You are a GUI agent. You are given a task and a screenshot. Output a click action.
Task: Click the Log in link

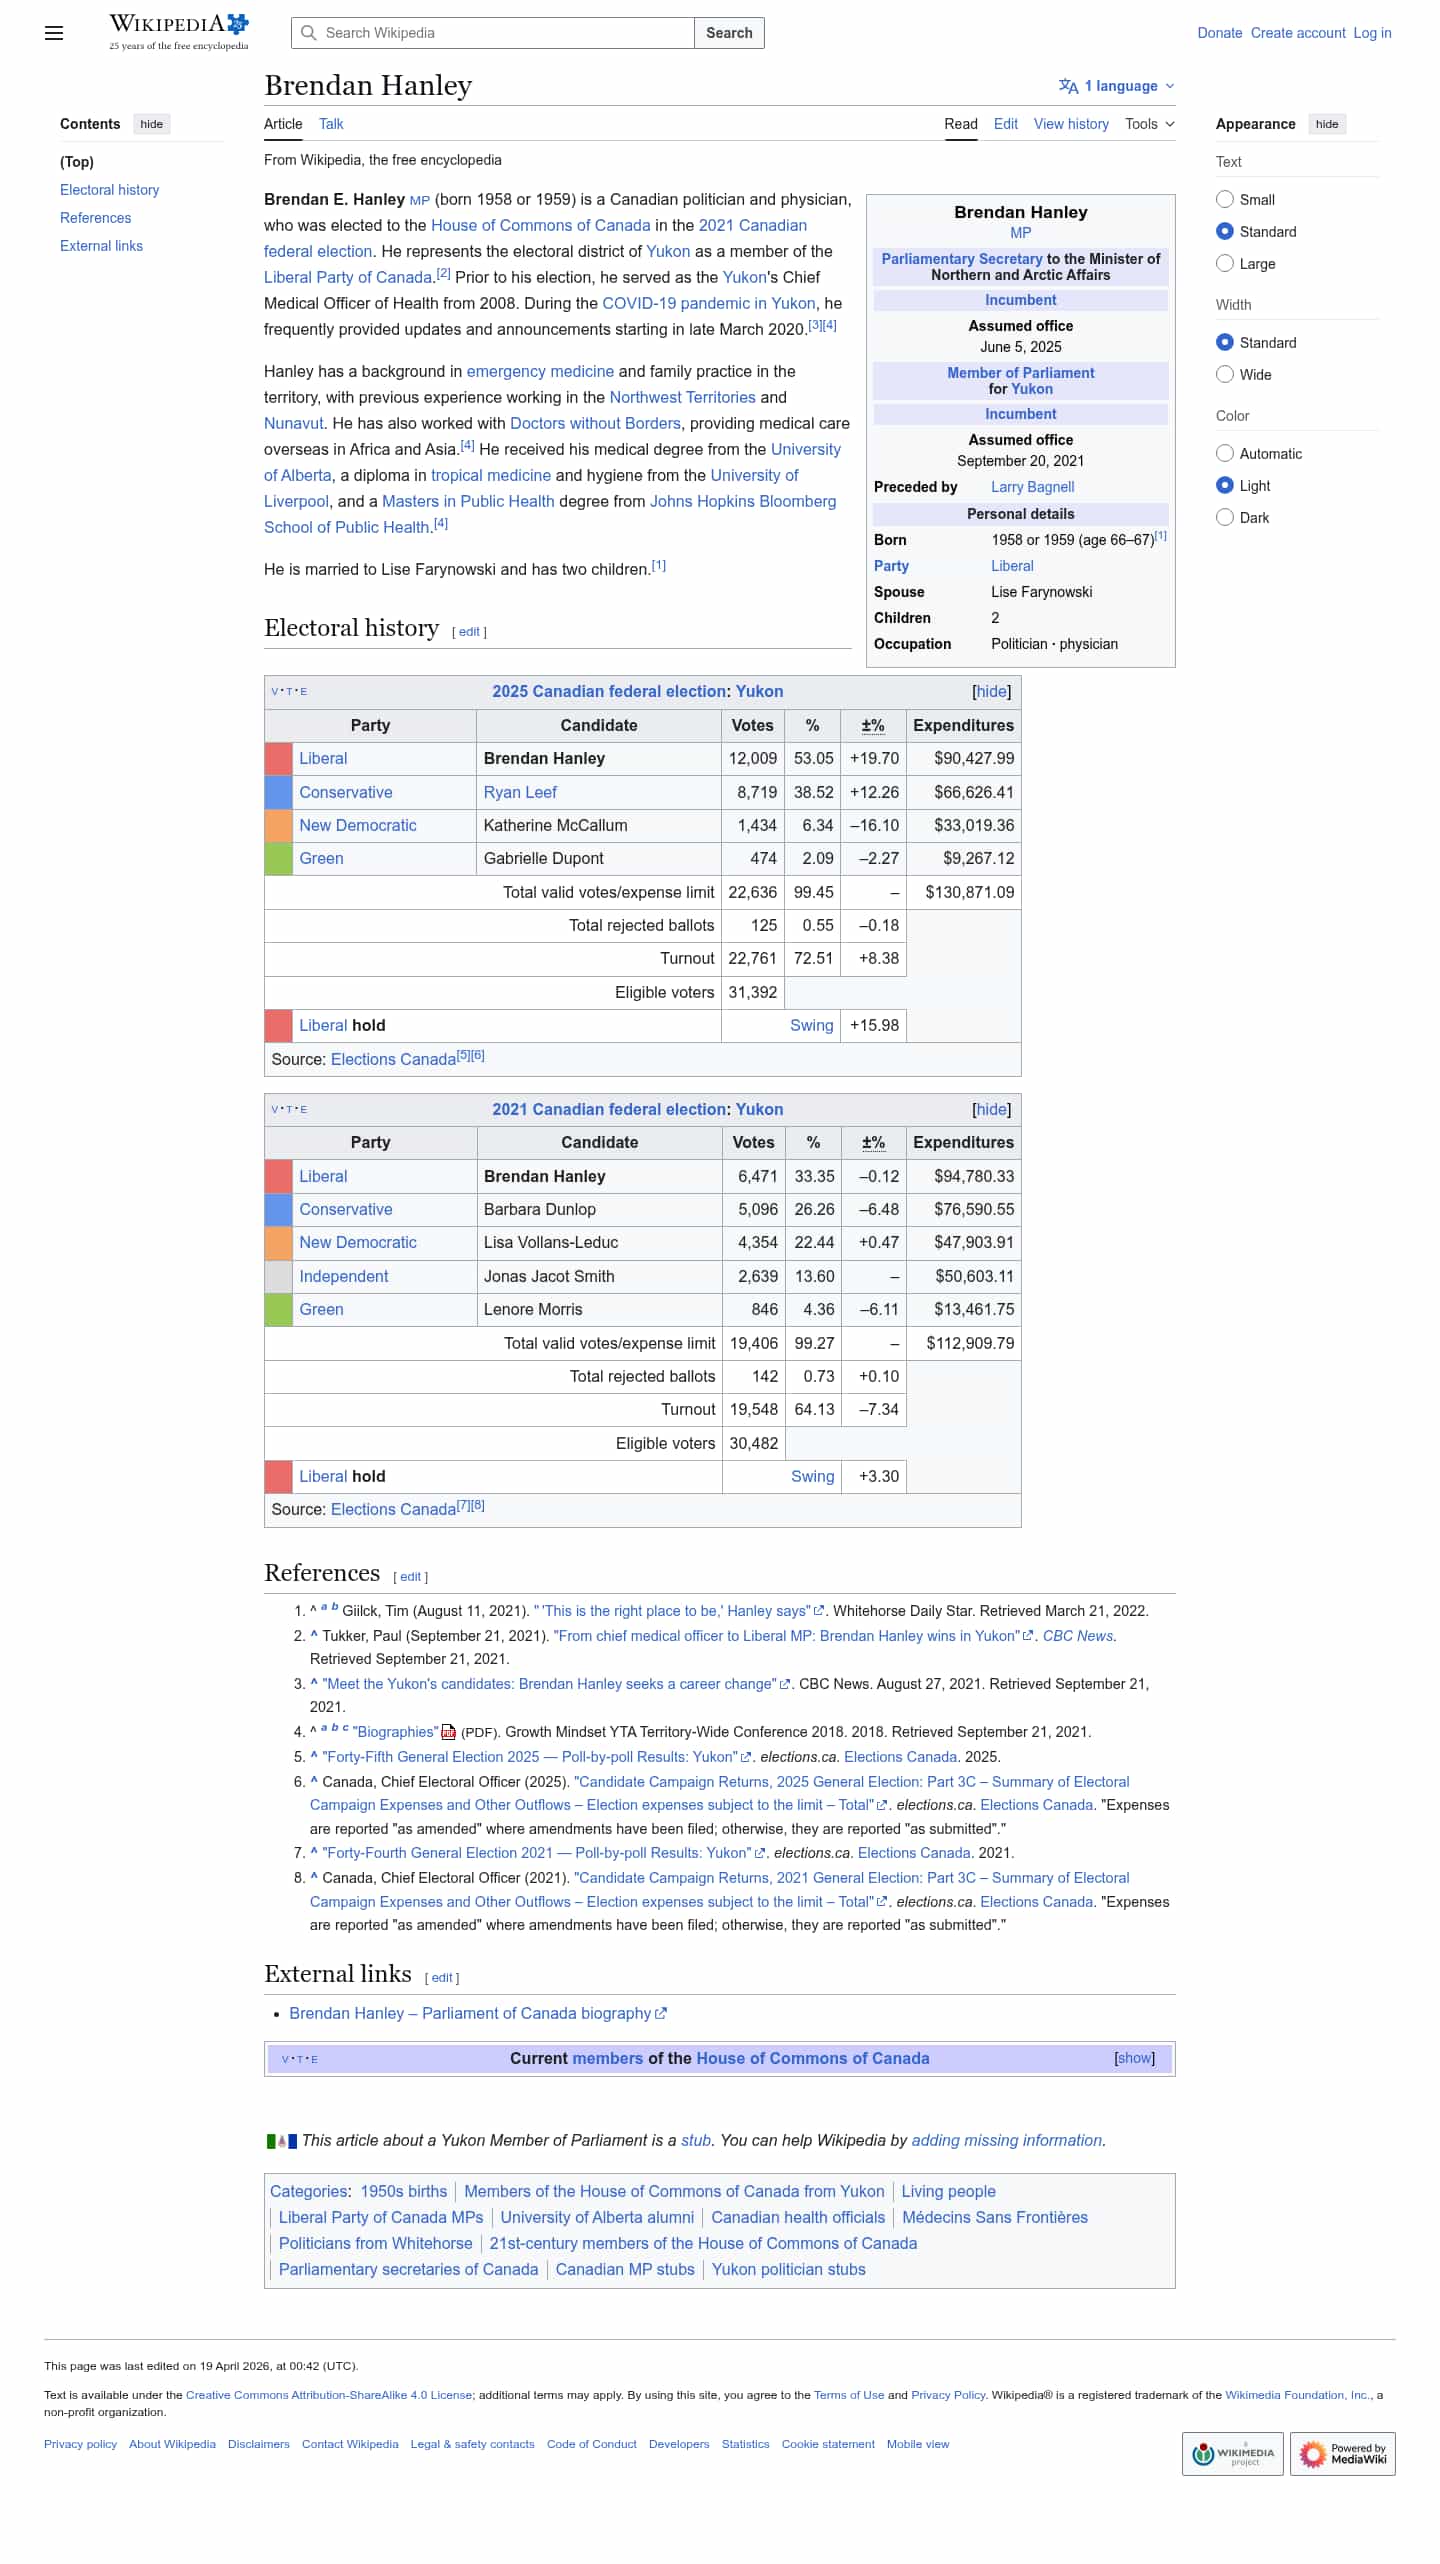click(1372, 33)
